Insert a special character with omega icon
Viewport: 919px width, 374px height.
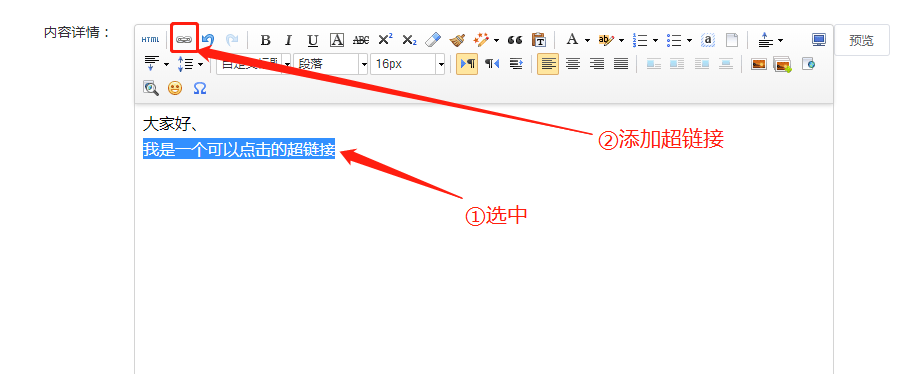pyautogui.click(x=200, y=88)
